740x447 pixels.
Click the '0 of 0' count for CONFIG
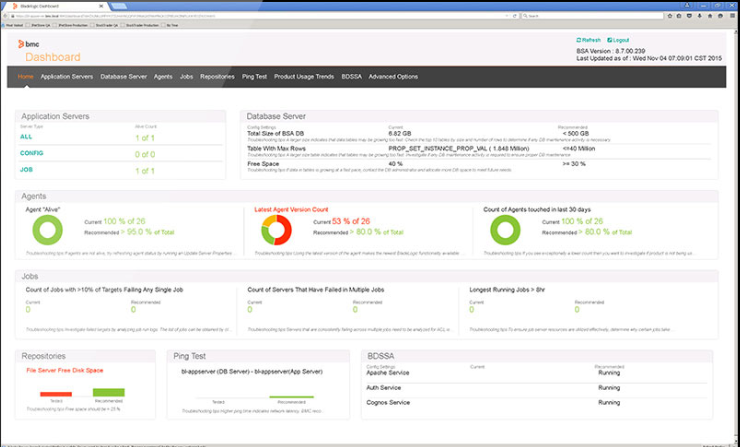click(145, 154)
